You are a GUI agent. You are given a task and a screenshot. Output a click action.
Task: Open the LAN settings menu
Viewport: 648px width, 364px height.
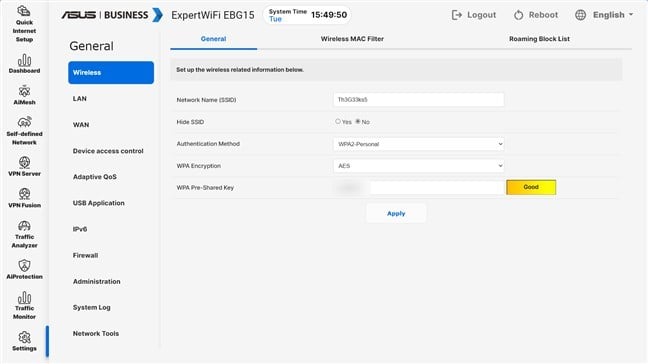coord(80,99)
